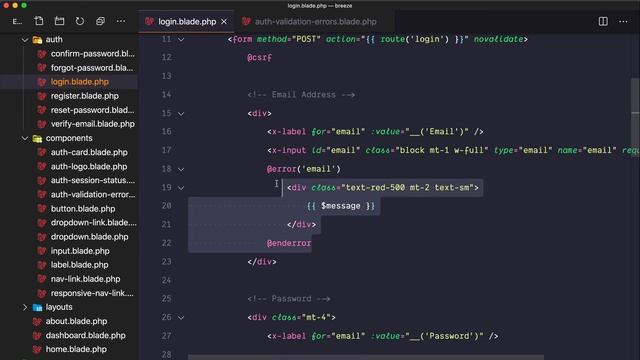Collapse all folders in explorer

point(100,21)
